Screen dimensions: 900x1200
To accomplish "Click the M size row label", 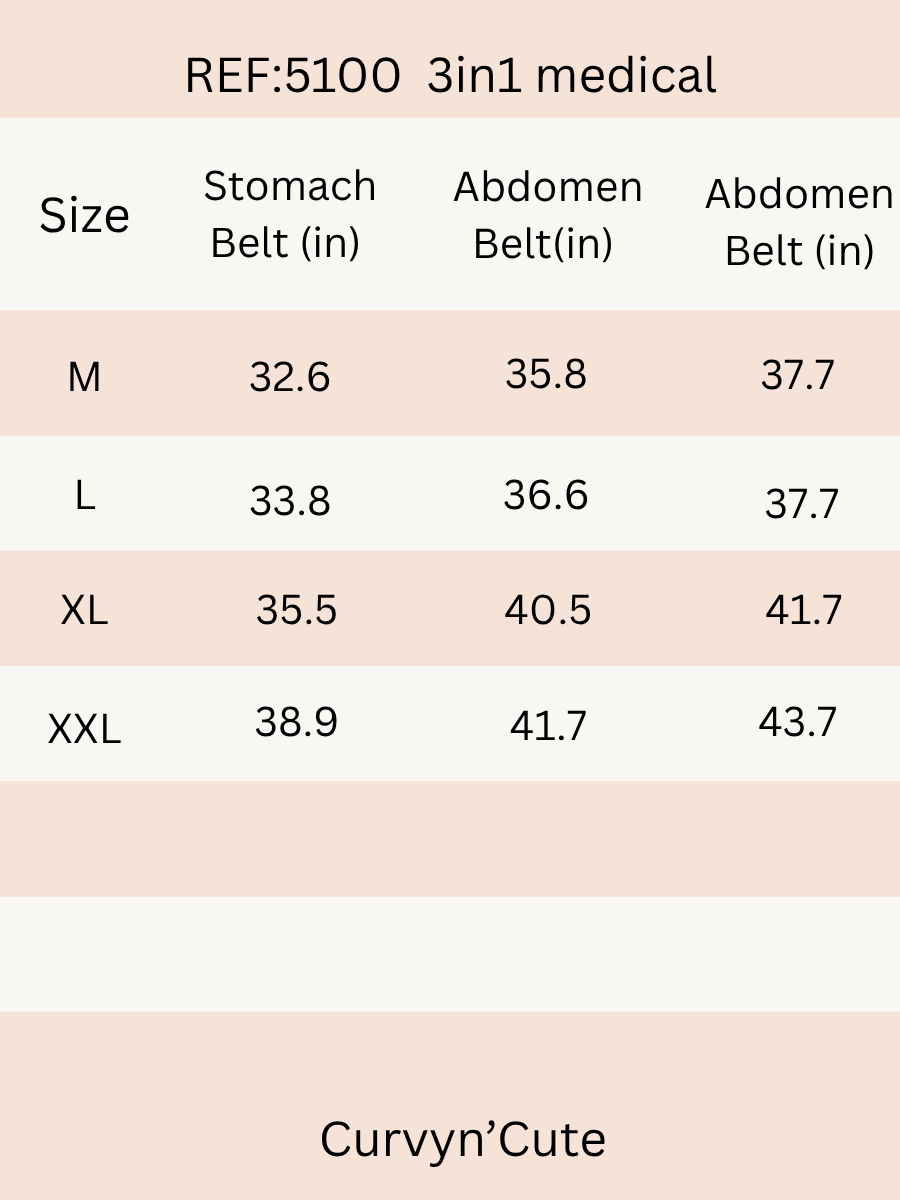I will 84,378.
